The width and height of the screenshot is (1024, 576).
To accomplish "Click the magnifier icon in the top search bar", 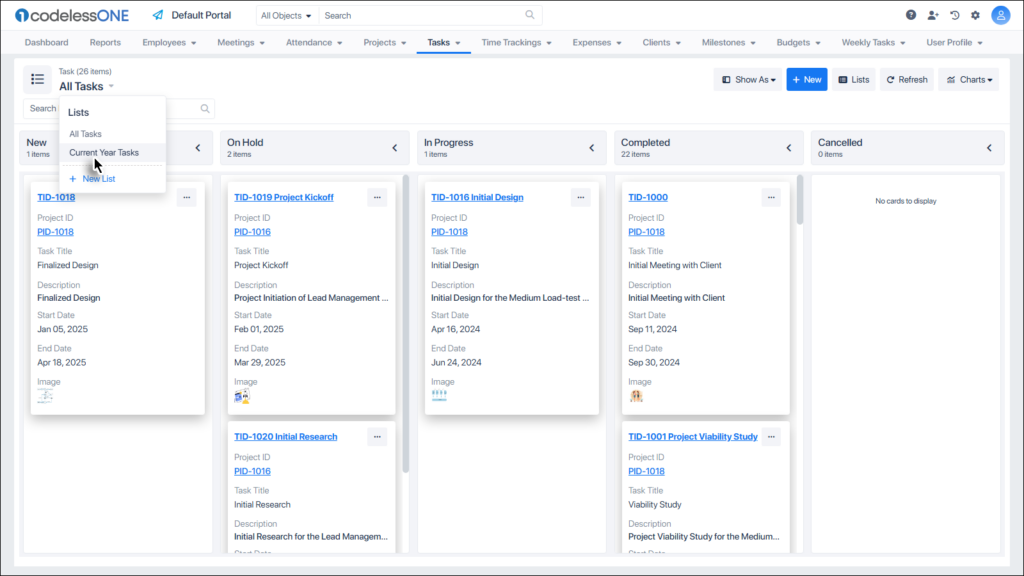I will [530, 16].
